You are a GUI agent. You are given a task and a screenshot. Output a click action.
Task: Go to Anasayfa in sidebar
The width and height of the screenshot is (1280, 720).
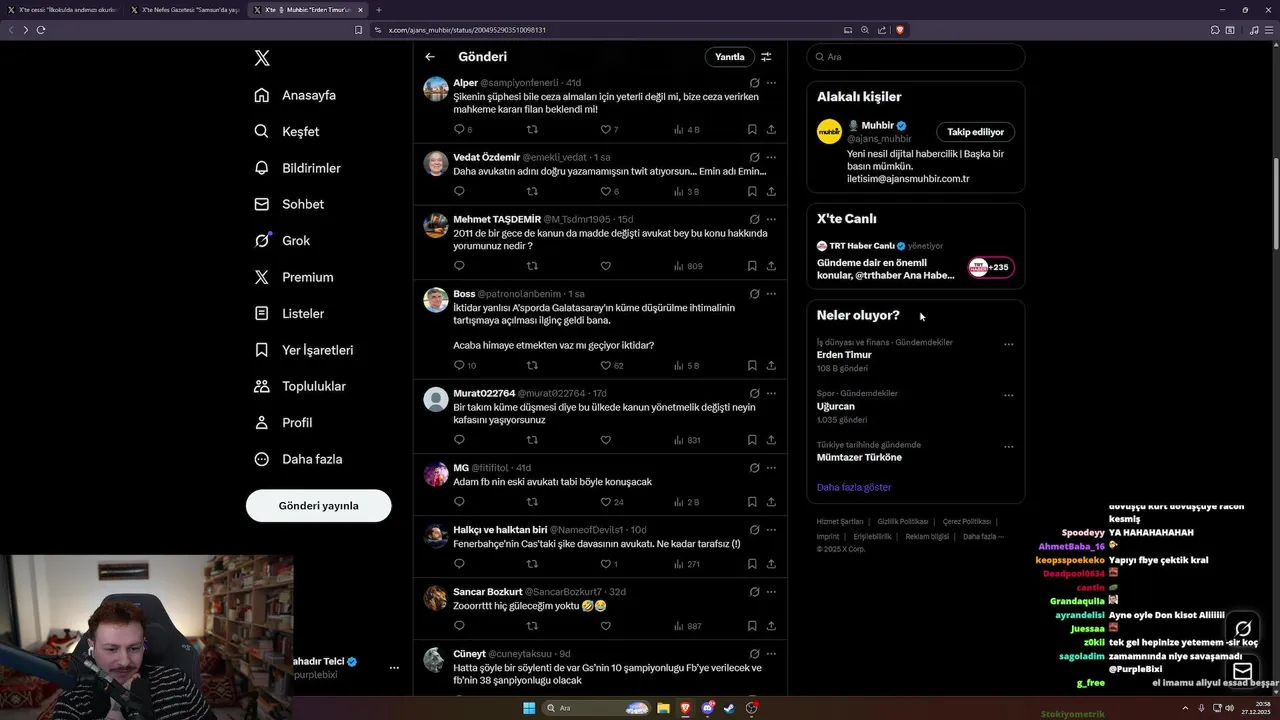click(295, 95)
